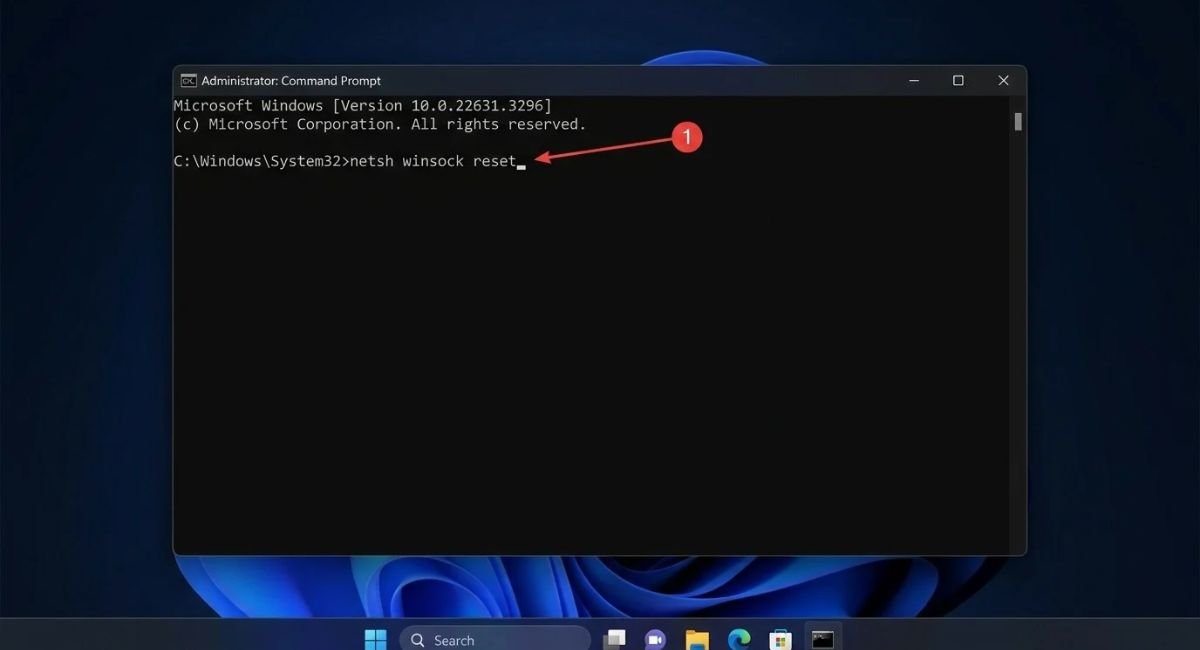Open Microsoft Store from the taskbar
The width and height of the screenshot is (1200, 650).
point(781,639)
